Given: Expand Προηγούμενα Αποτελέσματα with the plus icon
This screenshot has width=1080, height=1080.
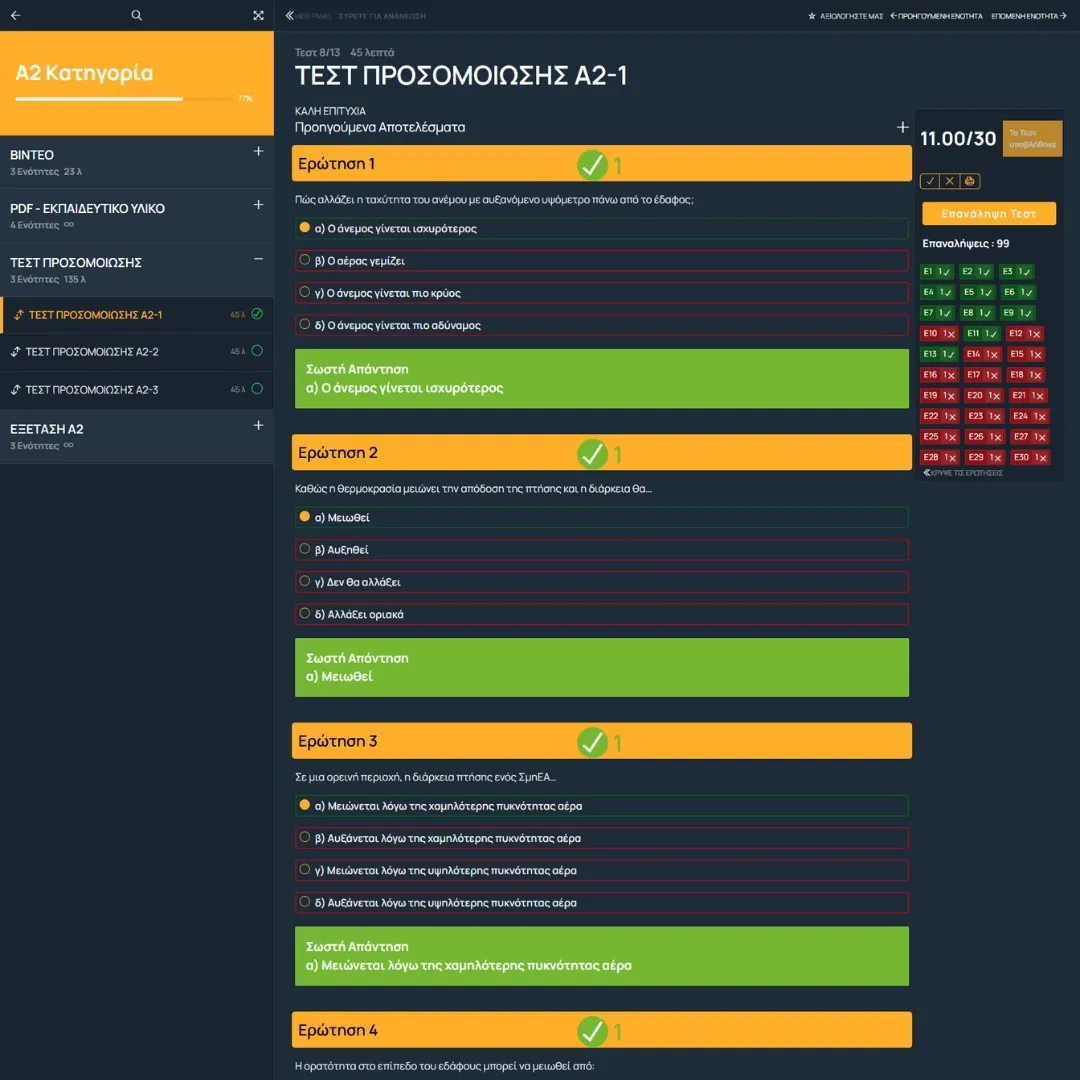Looking at the screenshot, I should point(902,127).
